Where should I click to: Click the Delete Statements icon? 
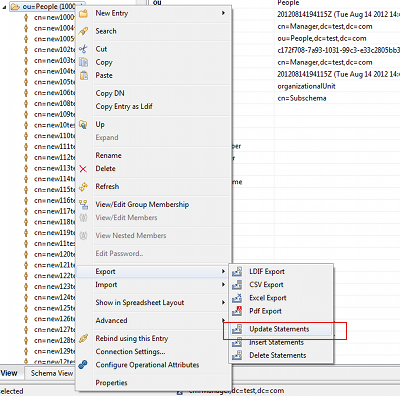coord(237,355)
